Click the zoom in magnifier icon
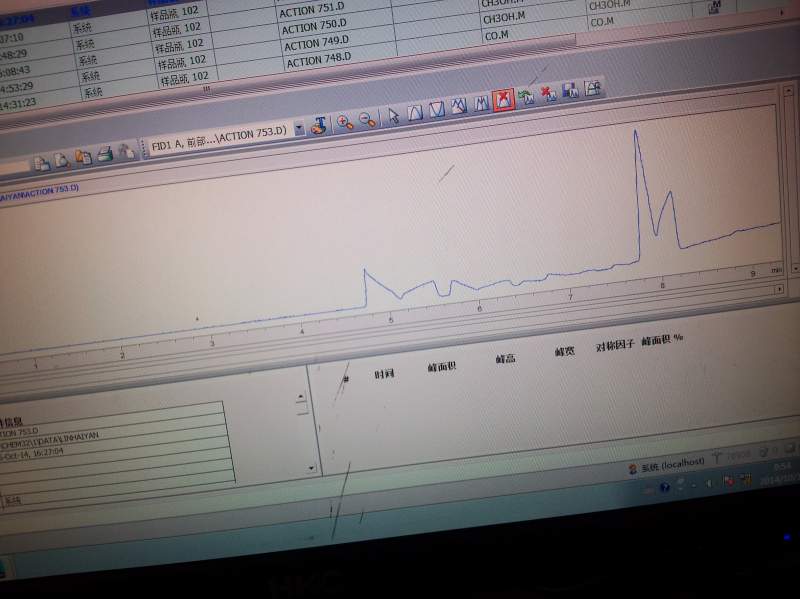The image size is (800, 599). click(345, 122)
